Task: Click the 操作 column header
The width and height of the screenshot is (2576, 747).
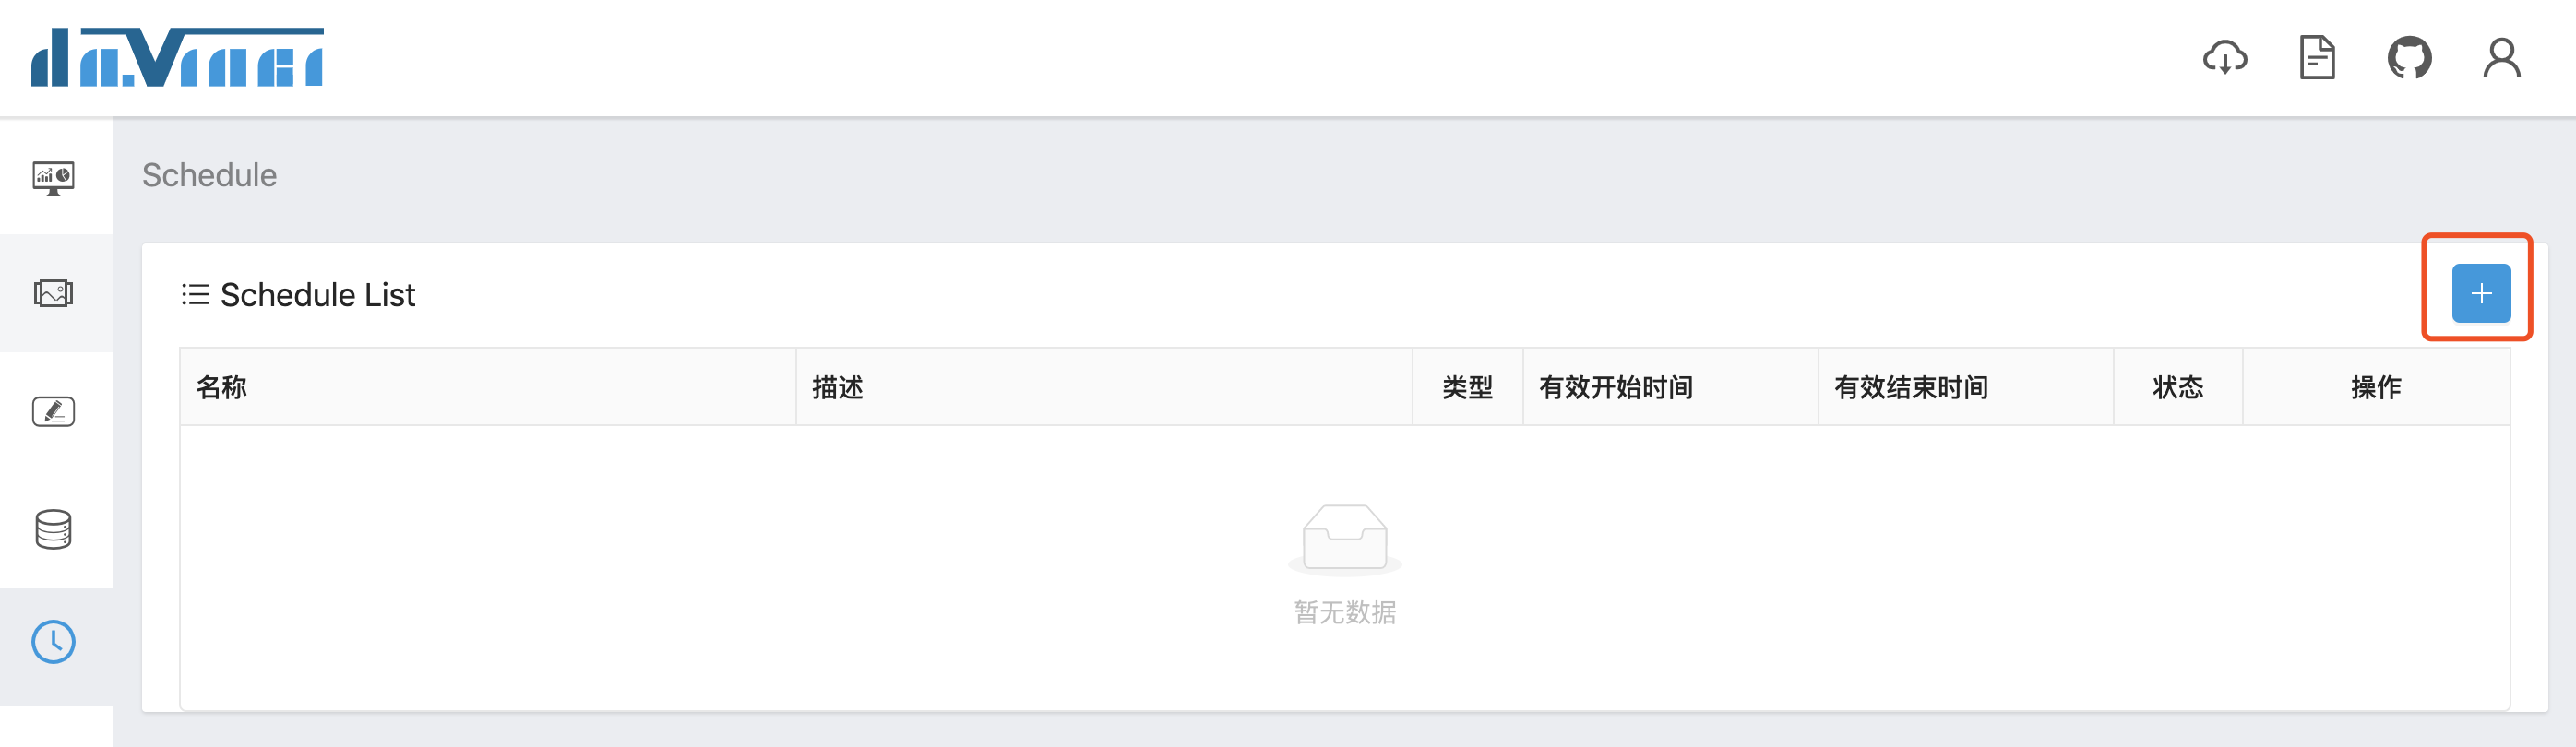Action: tap(2376, 388)
